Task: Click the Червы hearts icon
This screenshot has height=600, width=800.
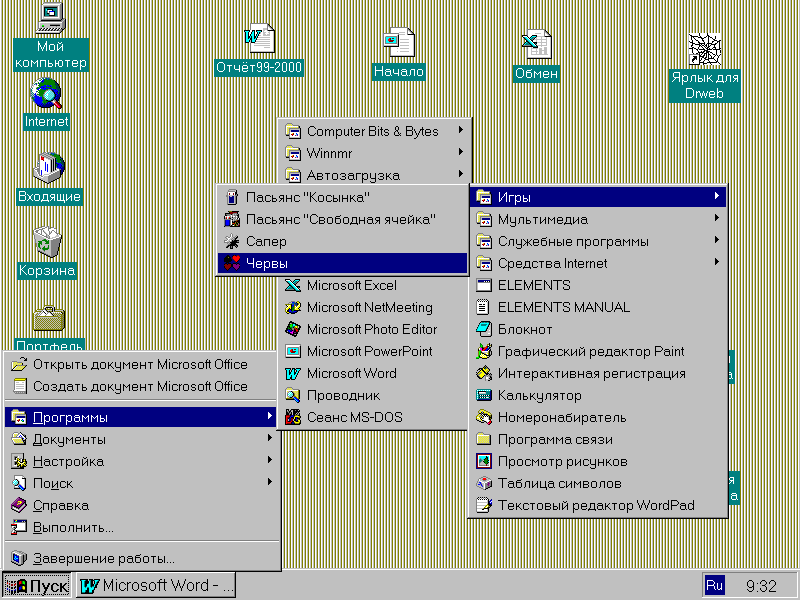Action: point(232,263)
